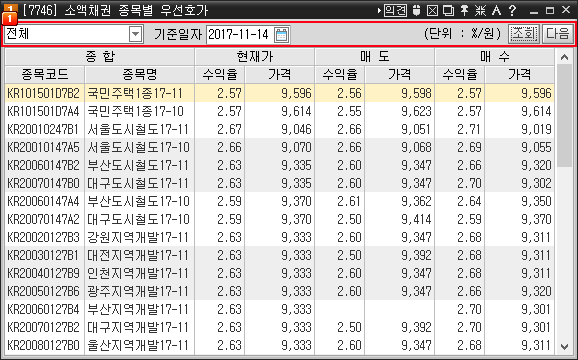Click the 조회 button
The image size is (578, 360).
523,34
